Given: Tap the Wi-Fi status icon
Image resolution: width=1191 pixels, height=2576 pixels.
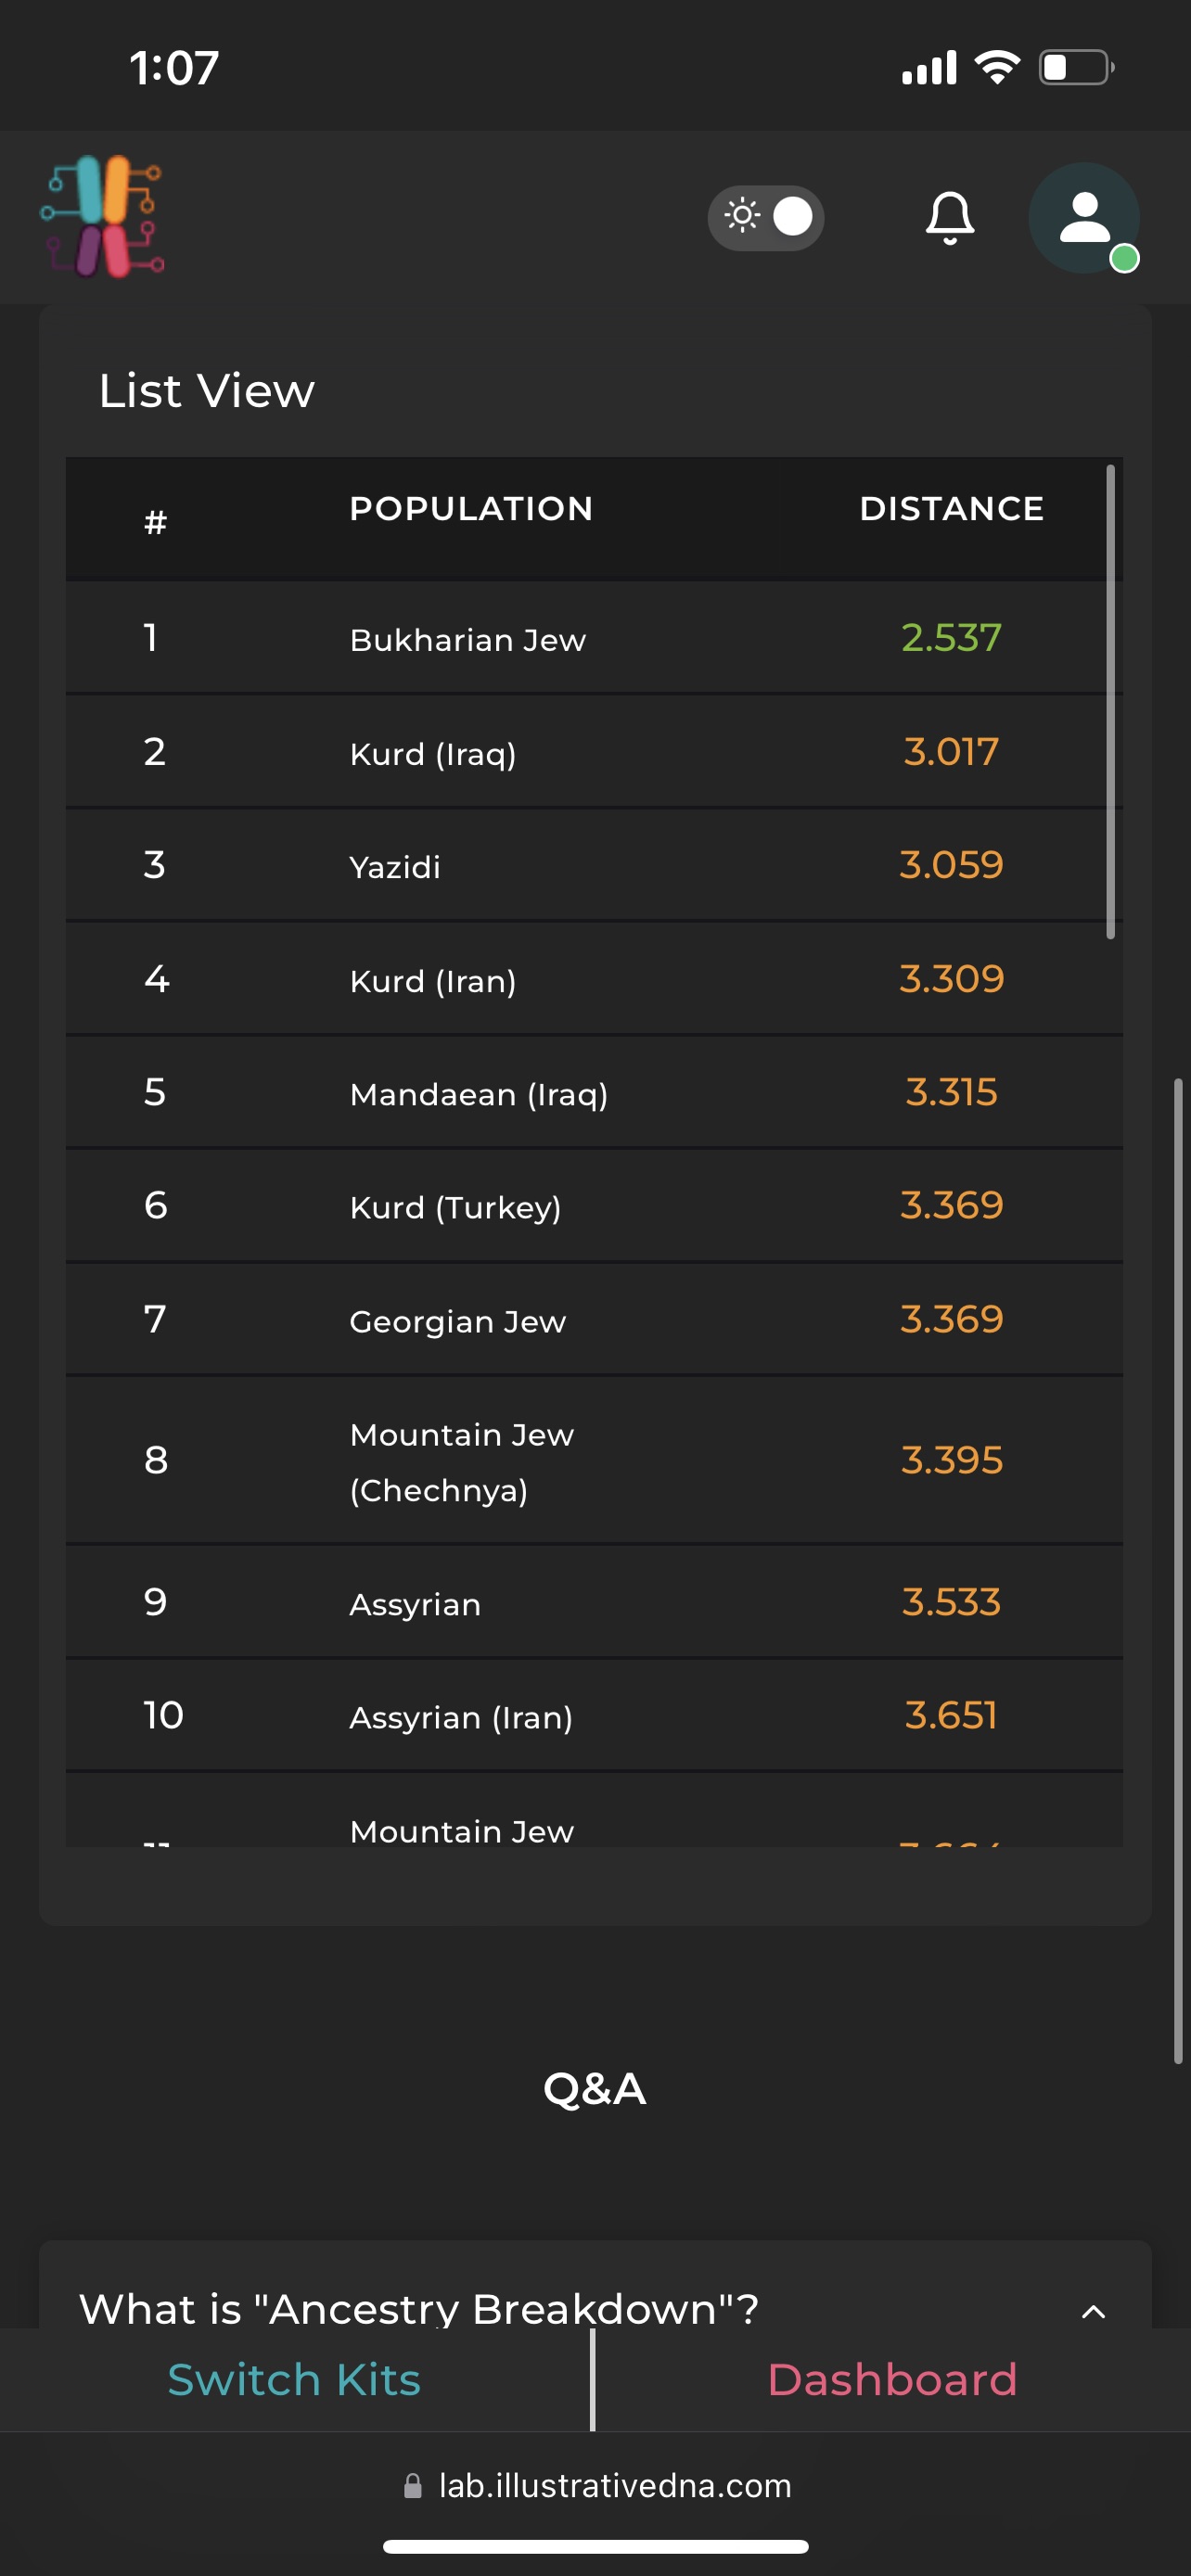Looking at the screenshot, I should pos(996,68).
